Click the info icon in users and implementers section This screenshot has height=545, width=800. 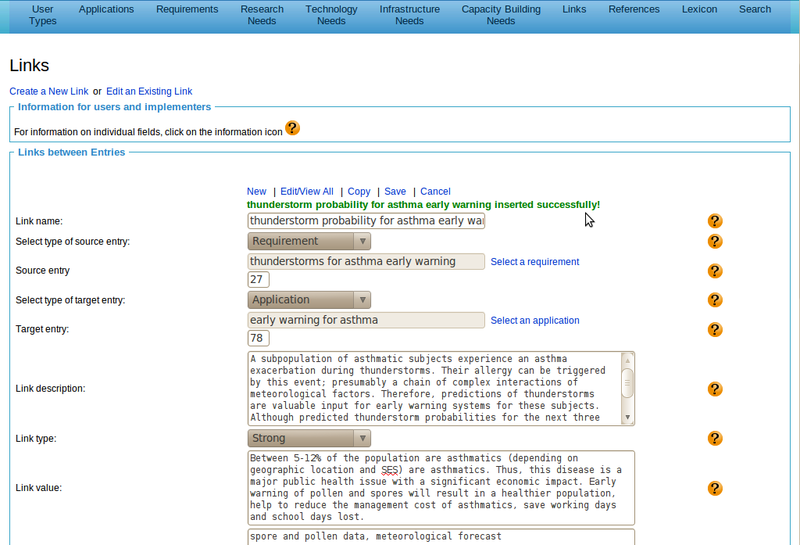click(x=292, y=128)
